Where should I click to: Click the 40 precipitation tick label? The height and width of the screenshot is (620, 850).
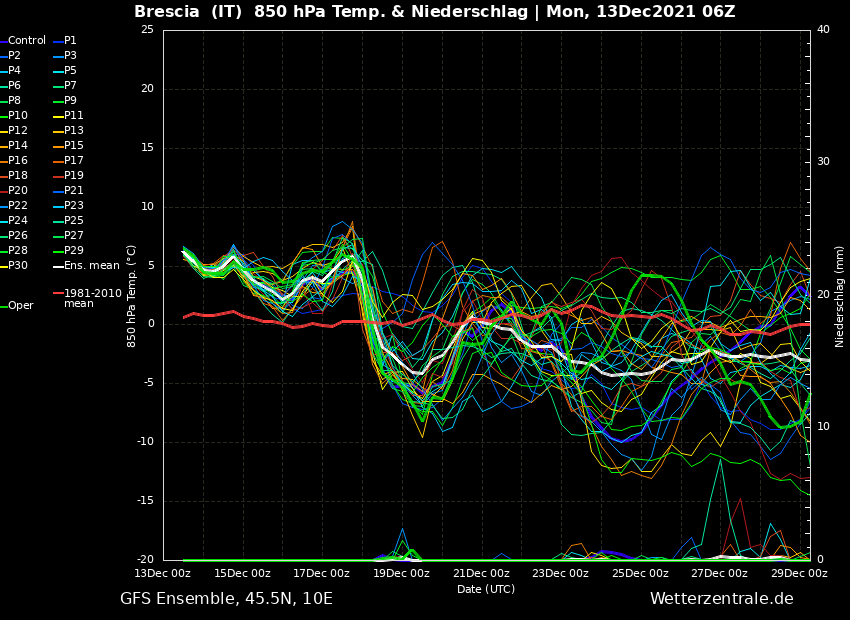823,29
